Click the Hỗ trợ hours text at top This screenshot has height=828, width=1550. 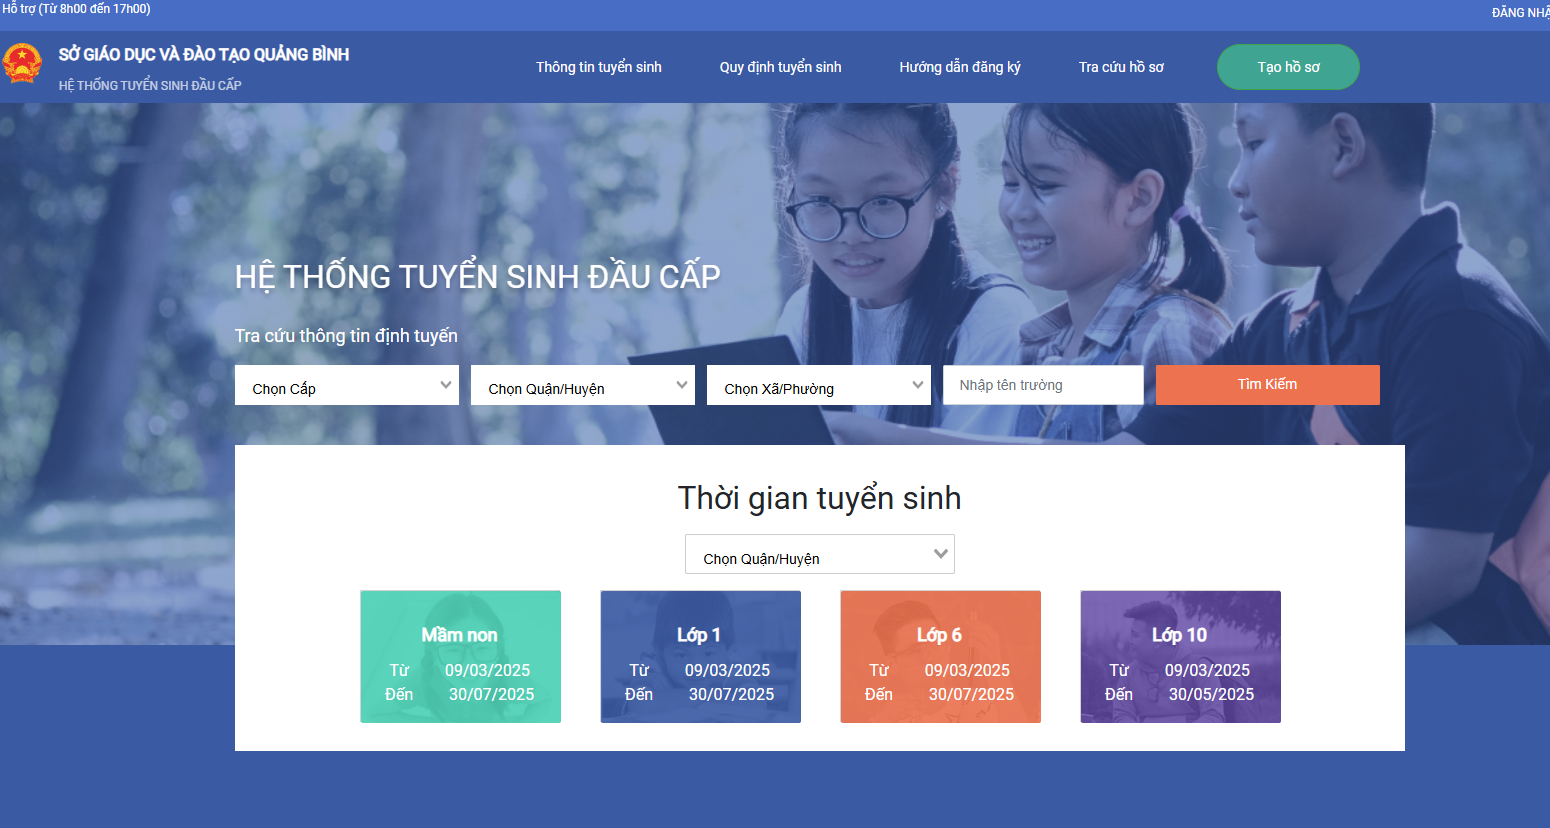tap(76, 8)
